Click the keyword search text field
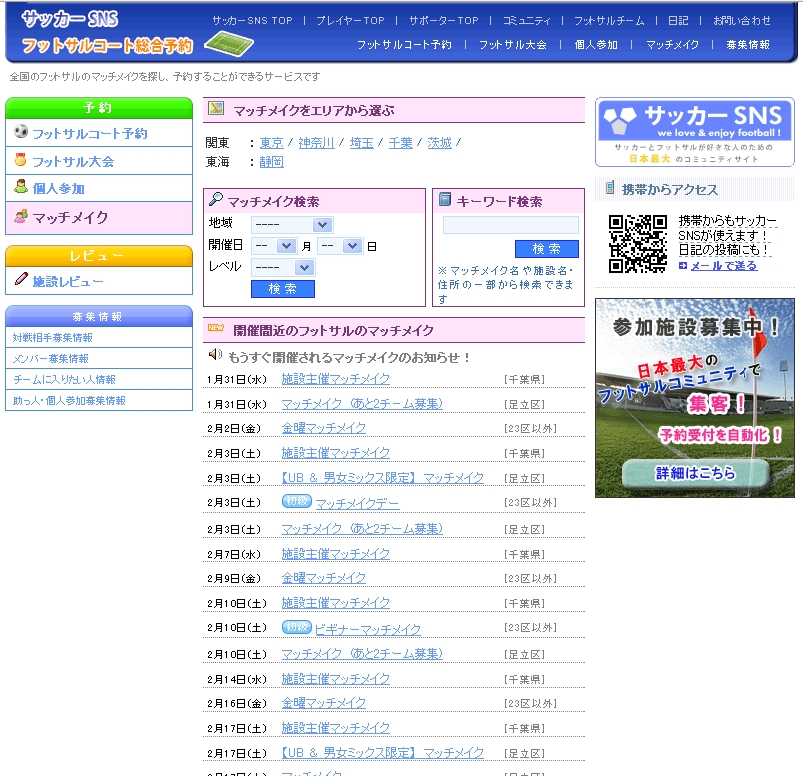The image size is (803, 776). click(x=510, y=225)
